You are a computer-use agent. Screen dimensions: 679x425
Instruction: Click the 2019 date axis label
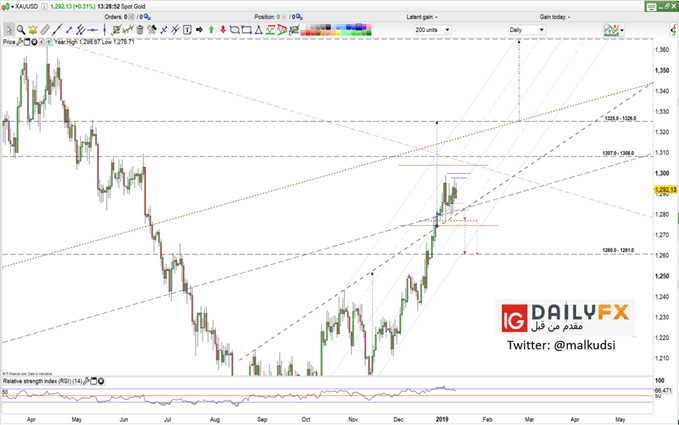tap(442, 419)
